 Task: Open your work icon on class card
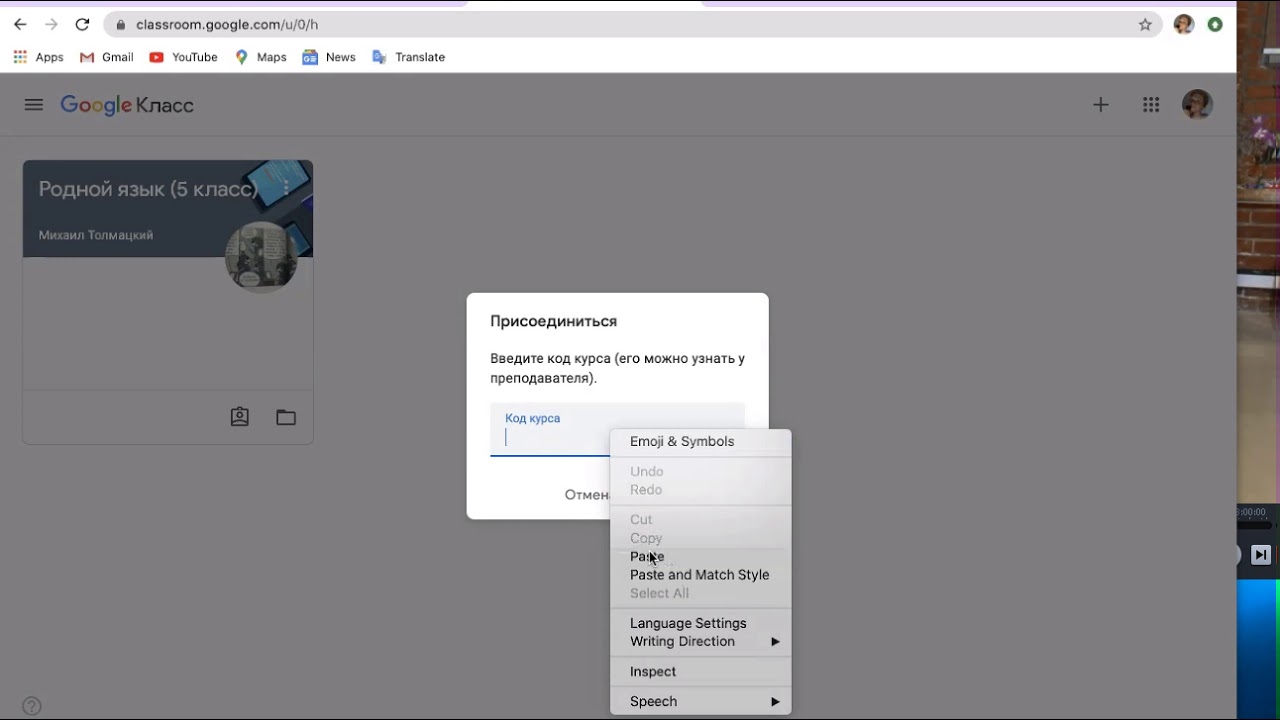pyautogui.click(x=240, y=417)
